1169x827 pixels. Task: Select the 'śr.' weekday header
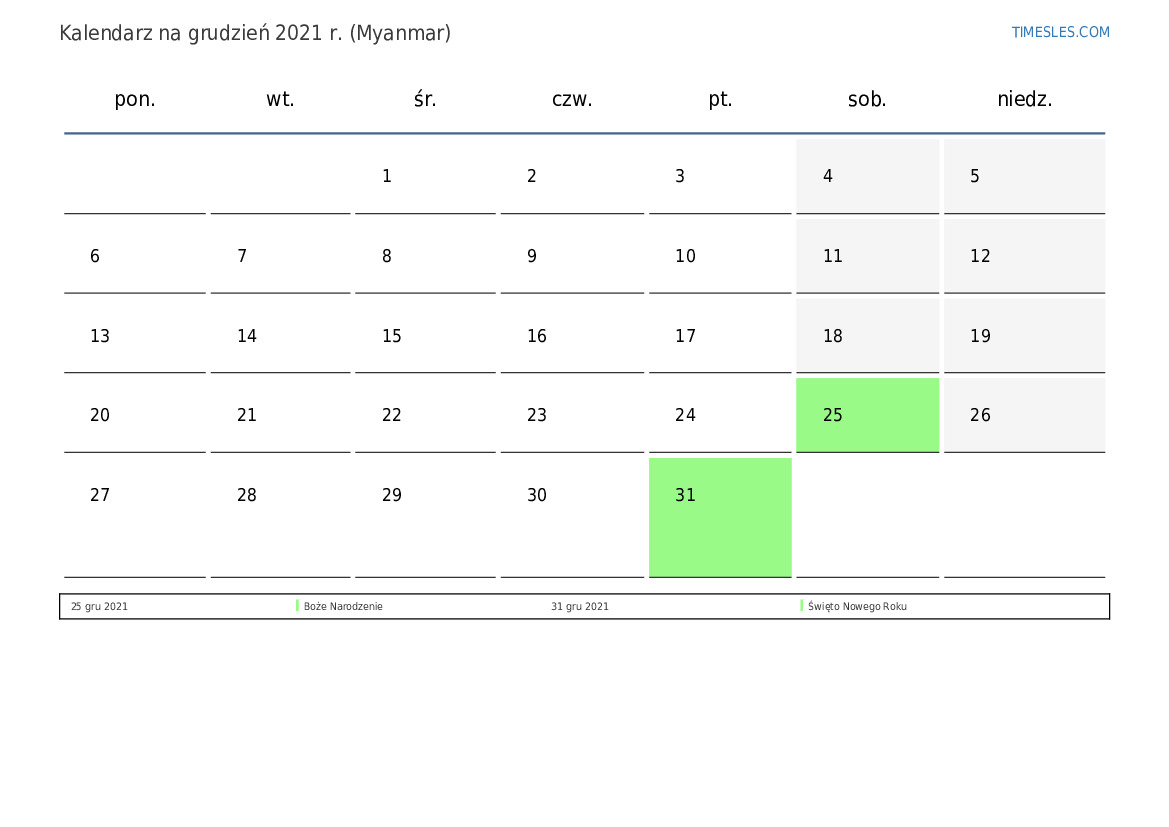click(x=425, y=99)
